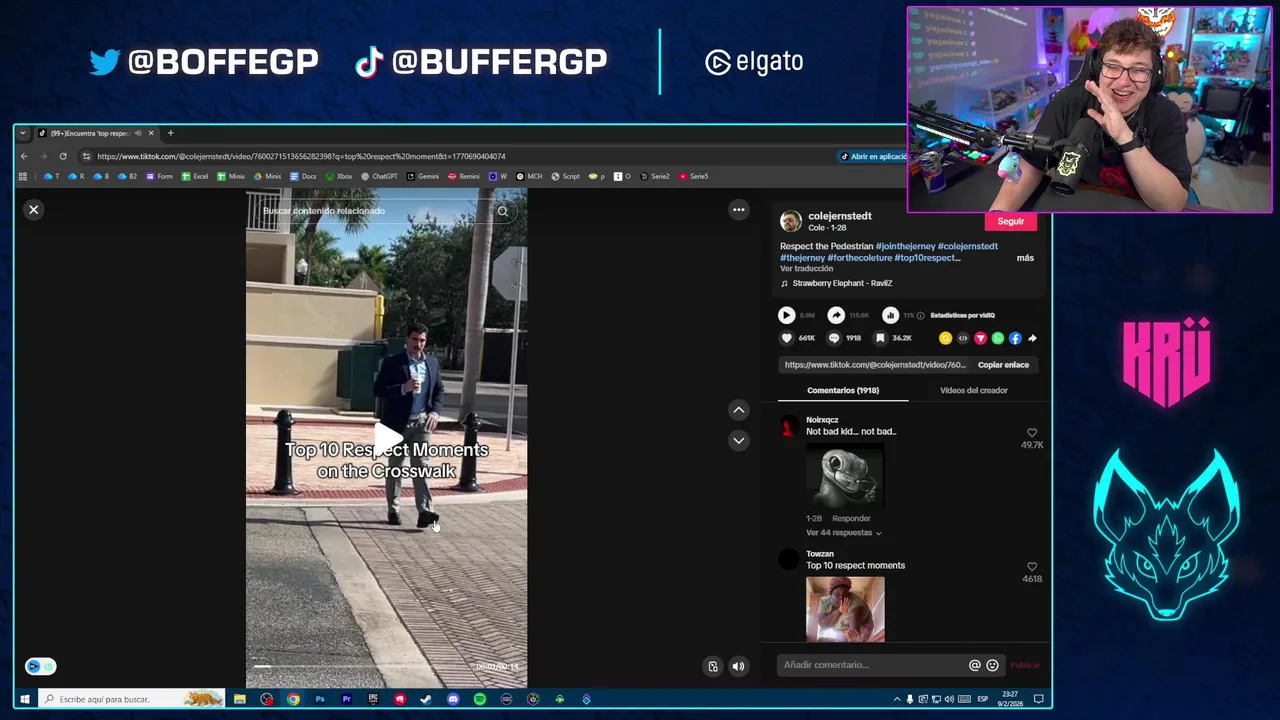Reload the page in Chrome
The width and height of the screenshot is (1280, 720).
63,156
